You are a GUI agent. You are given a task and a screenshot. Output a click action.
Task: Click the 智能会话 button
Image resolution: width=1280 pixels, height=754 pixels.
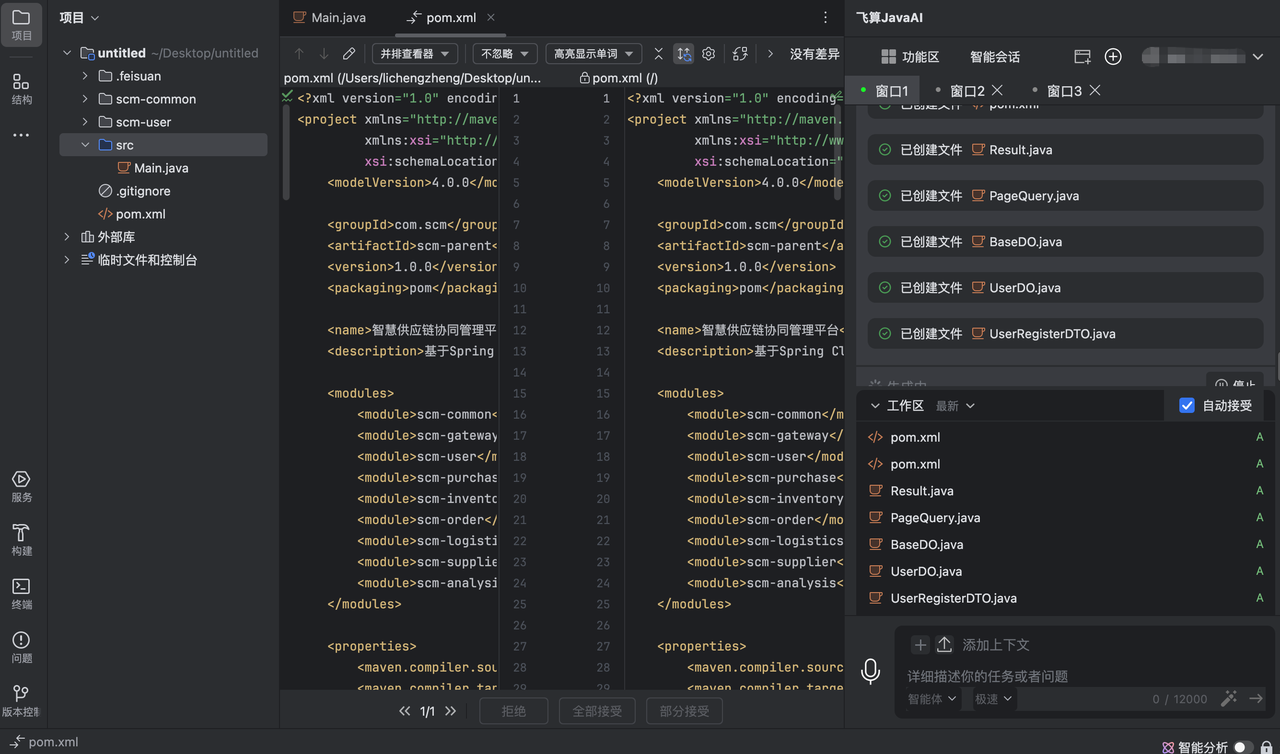click(995, 57)
